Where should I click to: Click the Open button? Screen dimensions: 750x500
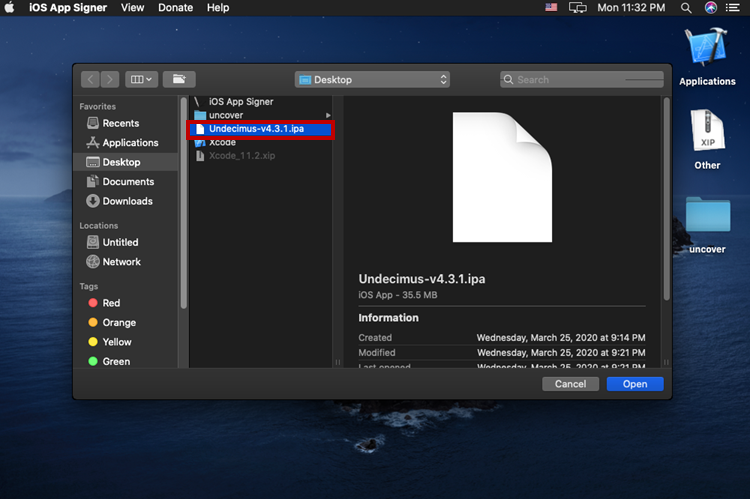pos(635,384)
